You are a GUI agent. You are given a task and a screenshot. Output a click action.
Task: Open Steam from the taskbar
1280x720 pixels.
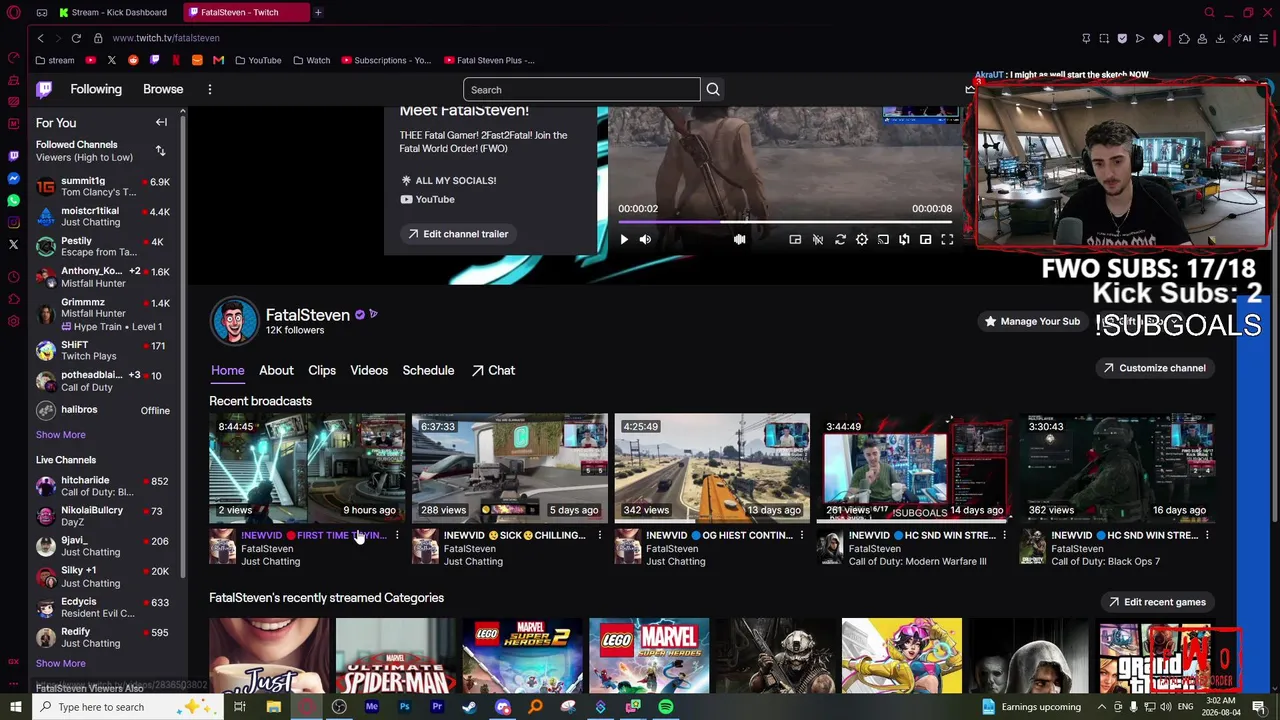[x=469, y=707]
